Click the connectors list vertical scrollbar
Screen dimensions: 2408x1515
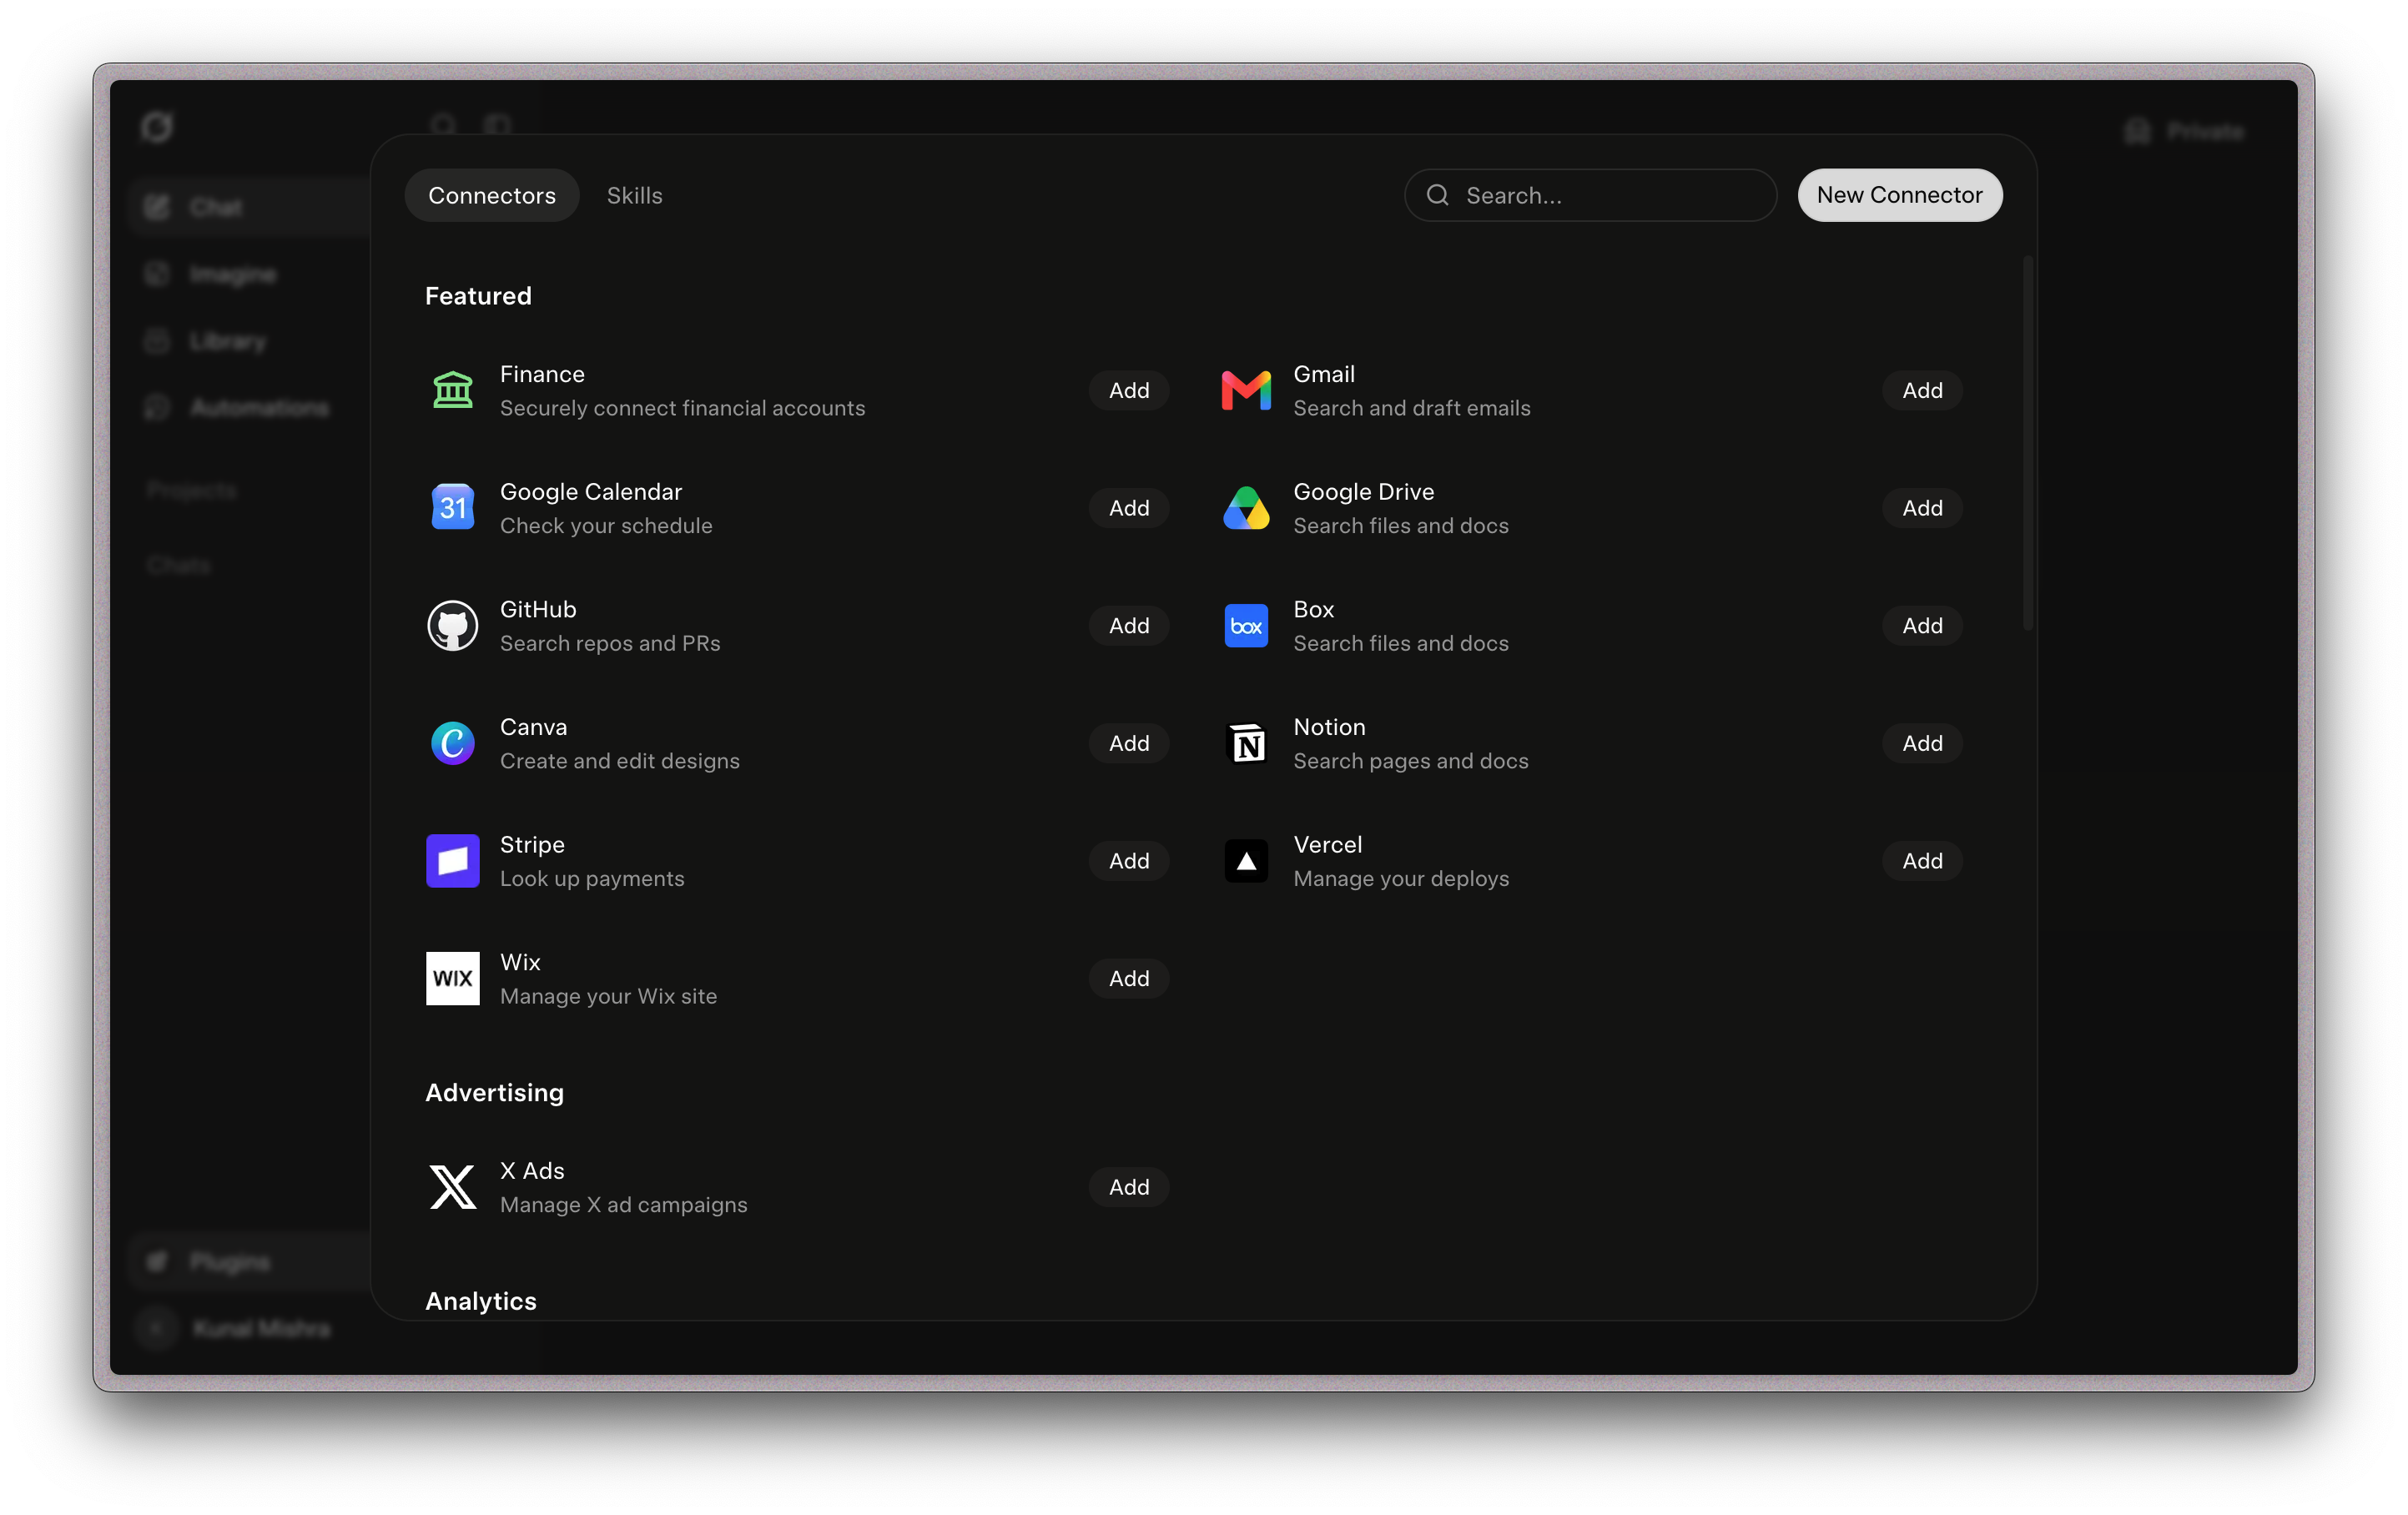click(2028, 443)
